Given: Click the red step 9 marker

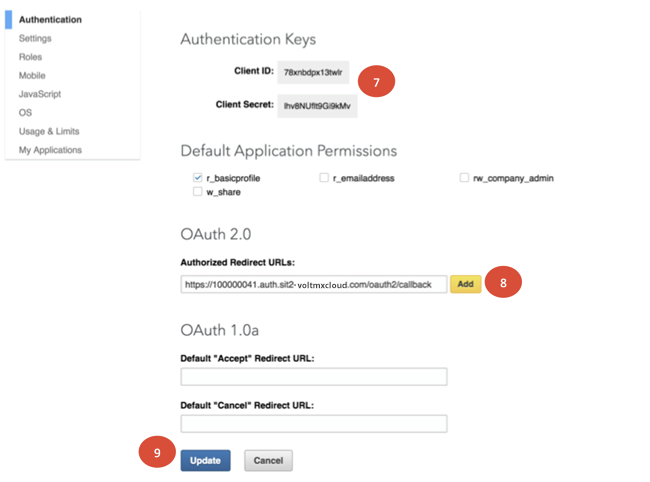Looking at the screenshot, I should coord(157,453).
